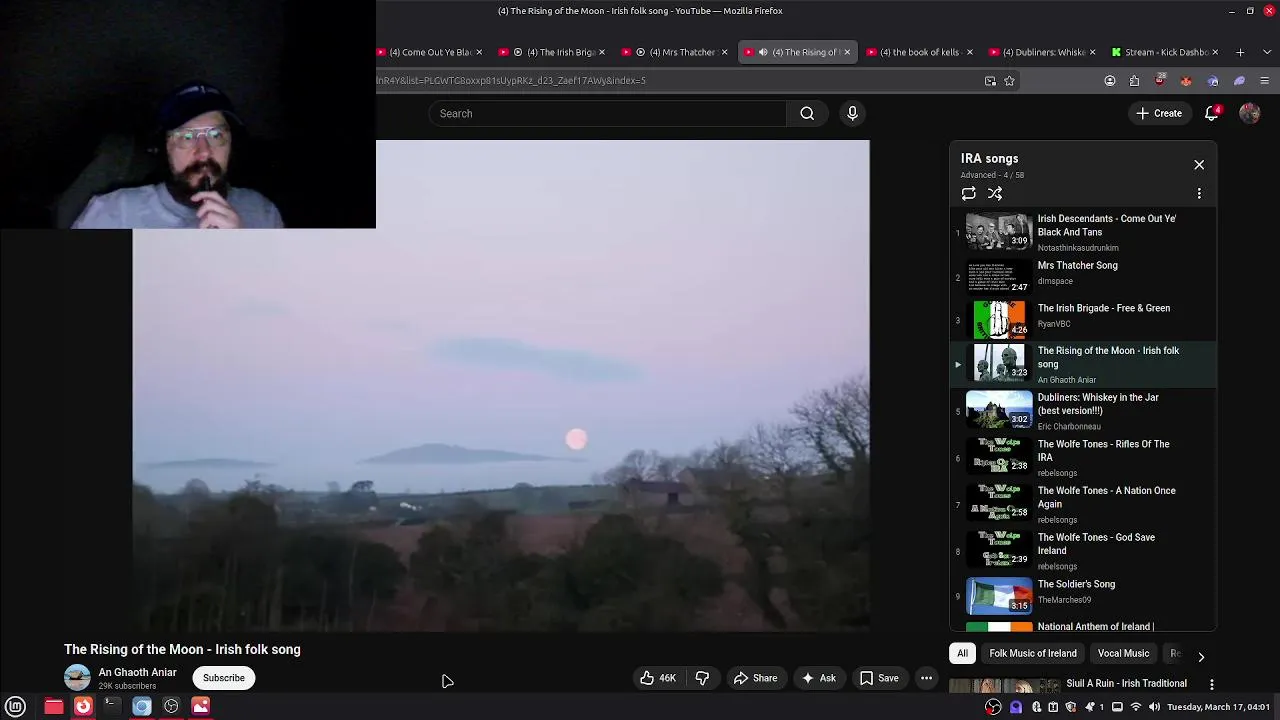Show the list of all Firefox tabs

tap(1265, 52)
